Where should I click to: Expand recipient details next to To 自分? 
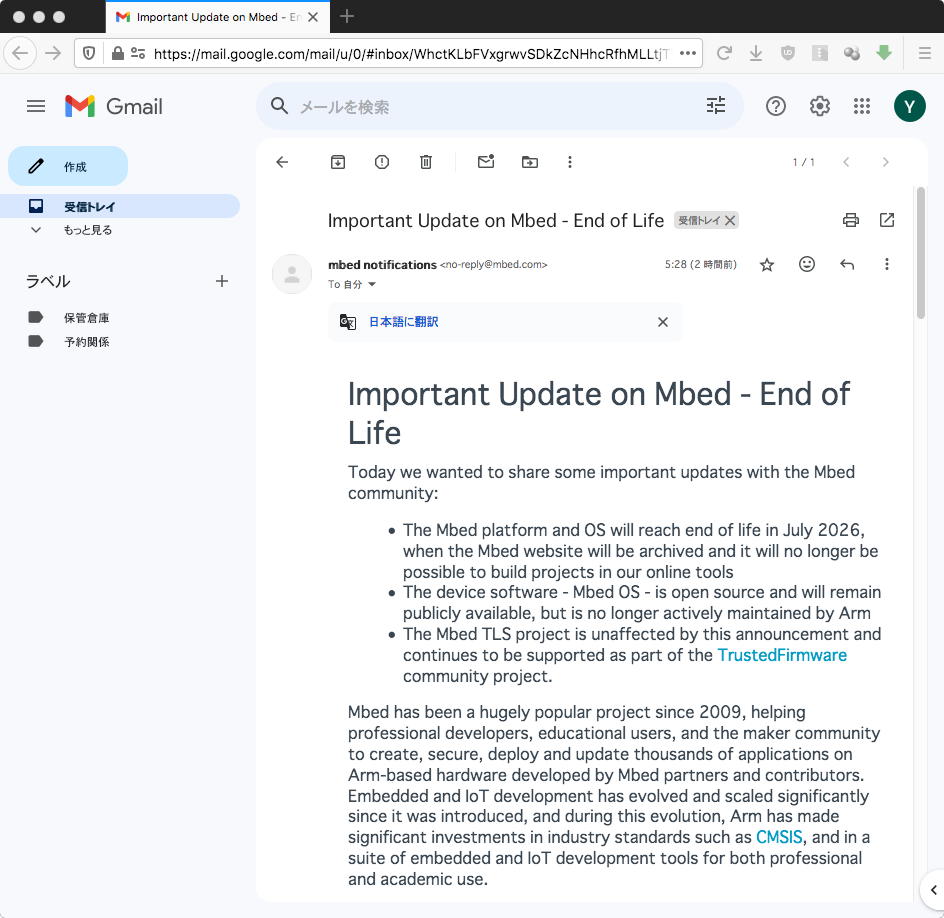point(371,285)
